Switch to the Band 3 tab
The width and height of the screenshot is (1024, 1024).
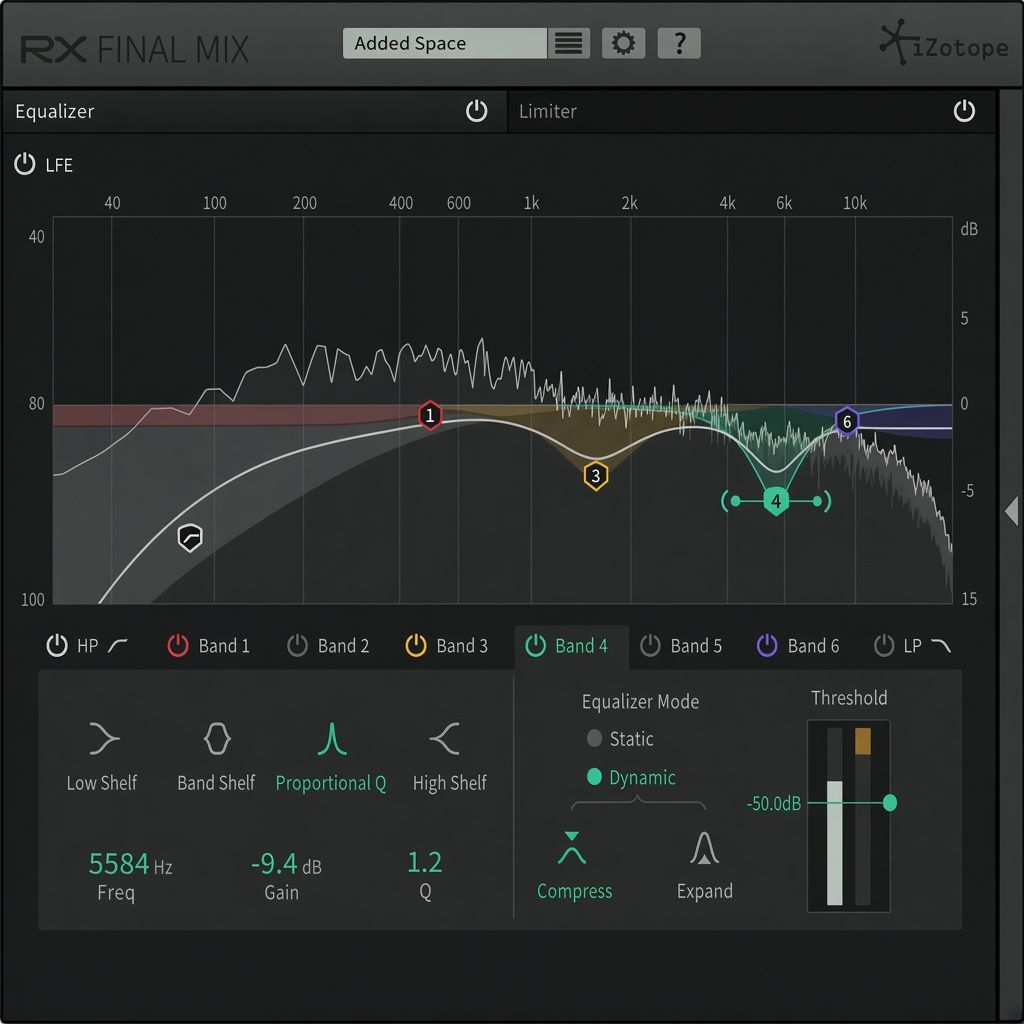462,646
